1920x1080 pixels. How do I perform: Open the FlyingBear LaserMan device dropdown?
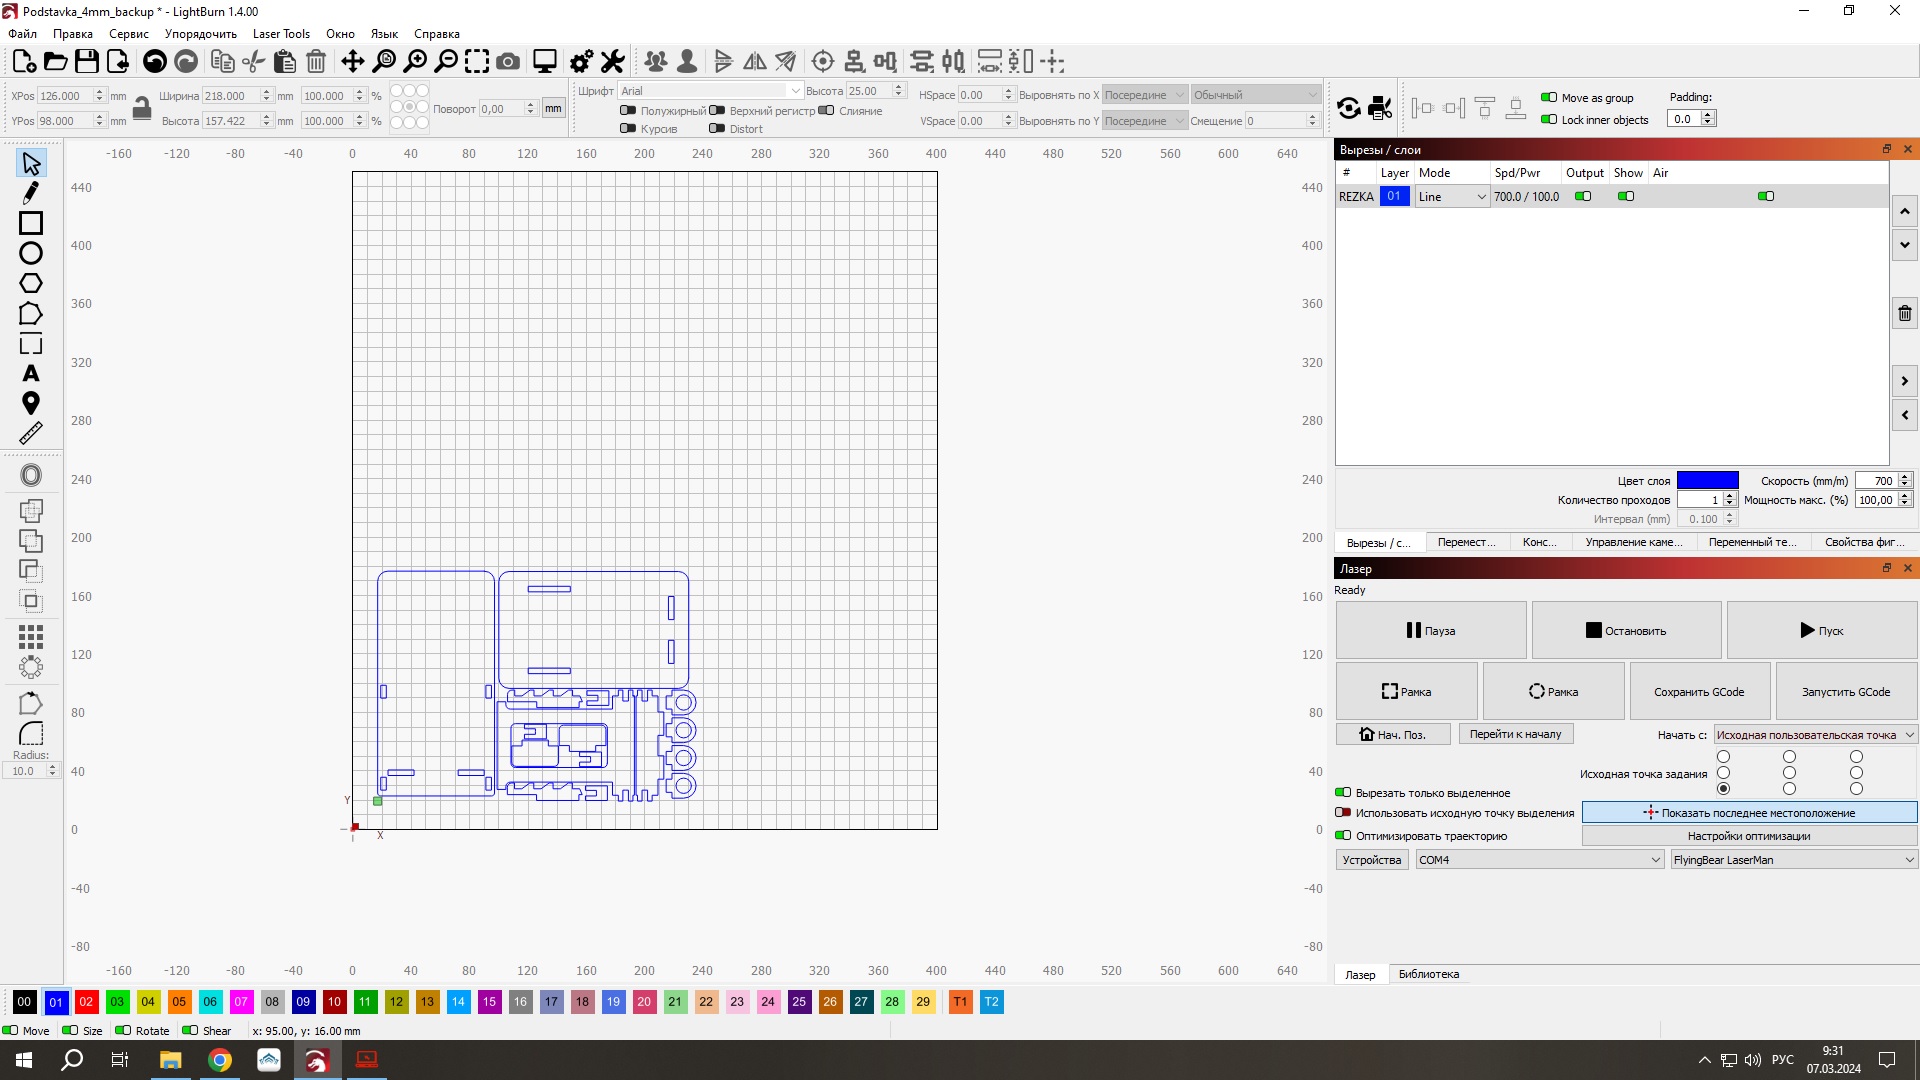click(x=1794, y=860)
